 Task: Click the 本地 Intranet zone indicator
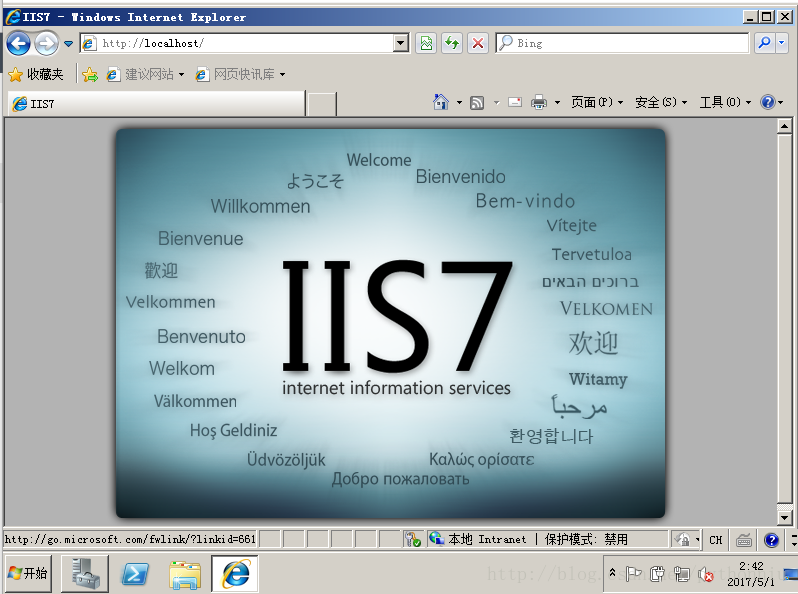click(x=477, y=539)
